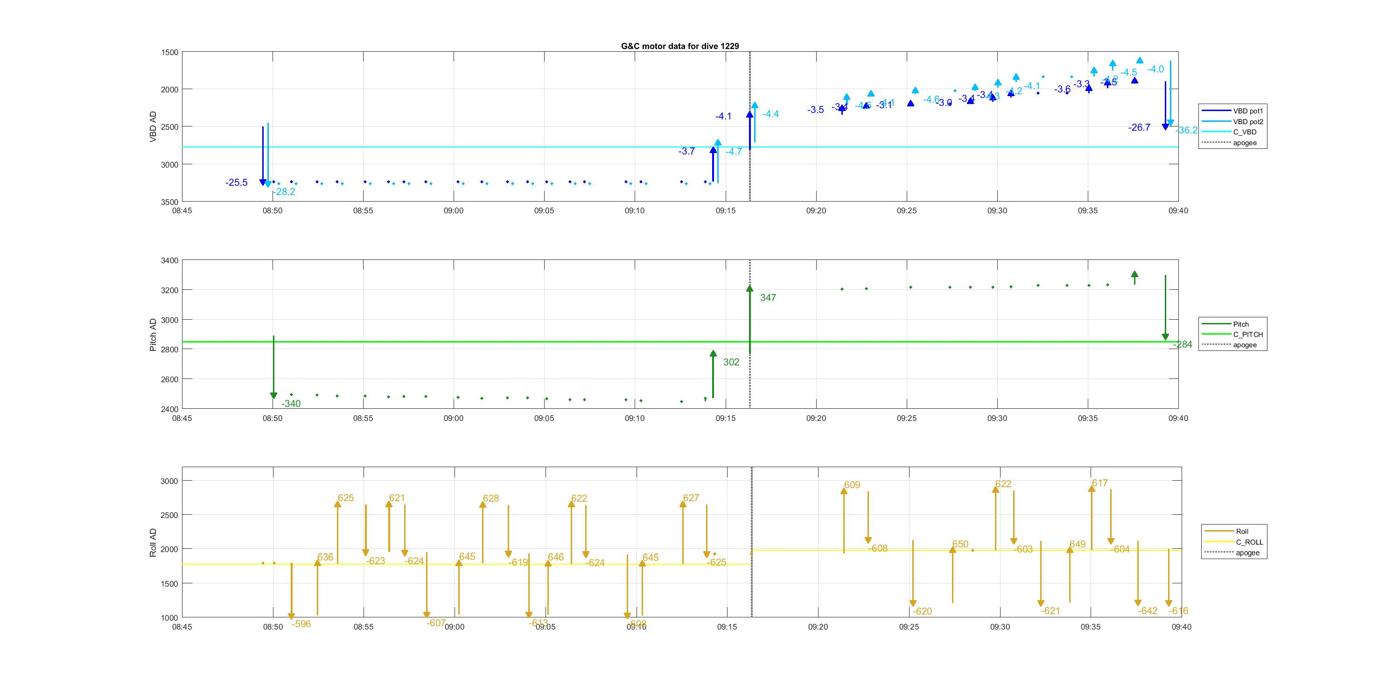
Task: Click the '-623' roll data label
Action: (x=375, y=561)
